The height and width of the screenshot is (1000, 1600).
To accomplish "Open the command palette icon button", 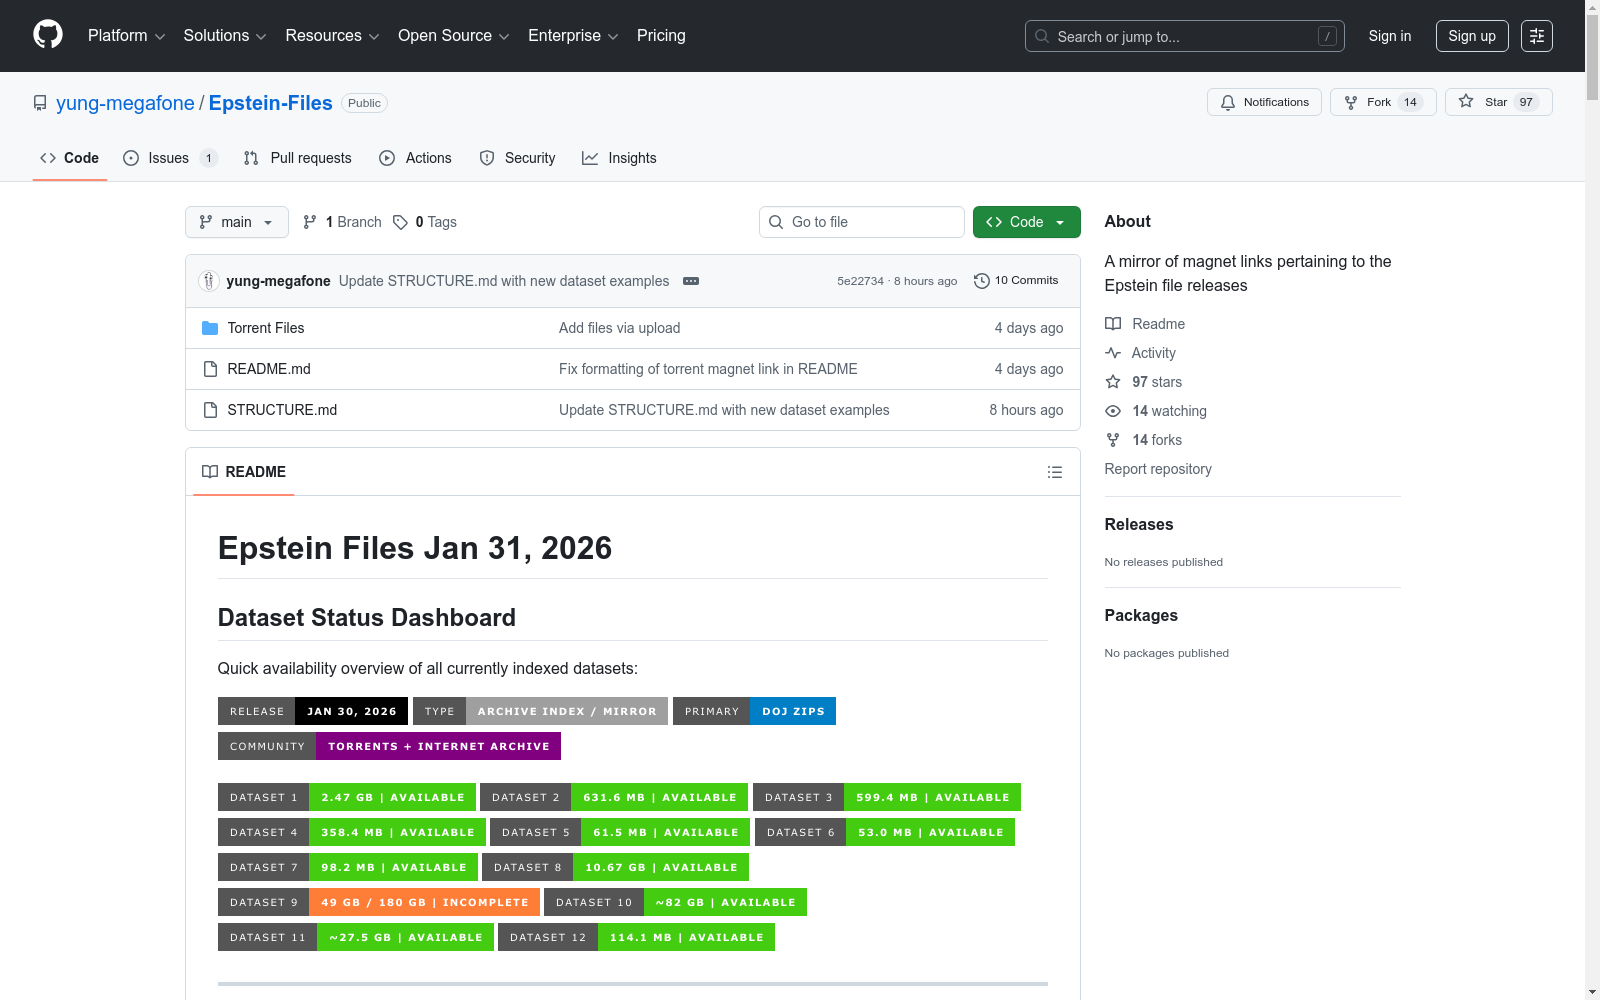I will (1537, 36).
